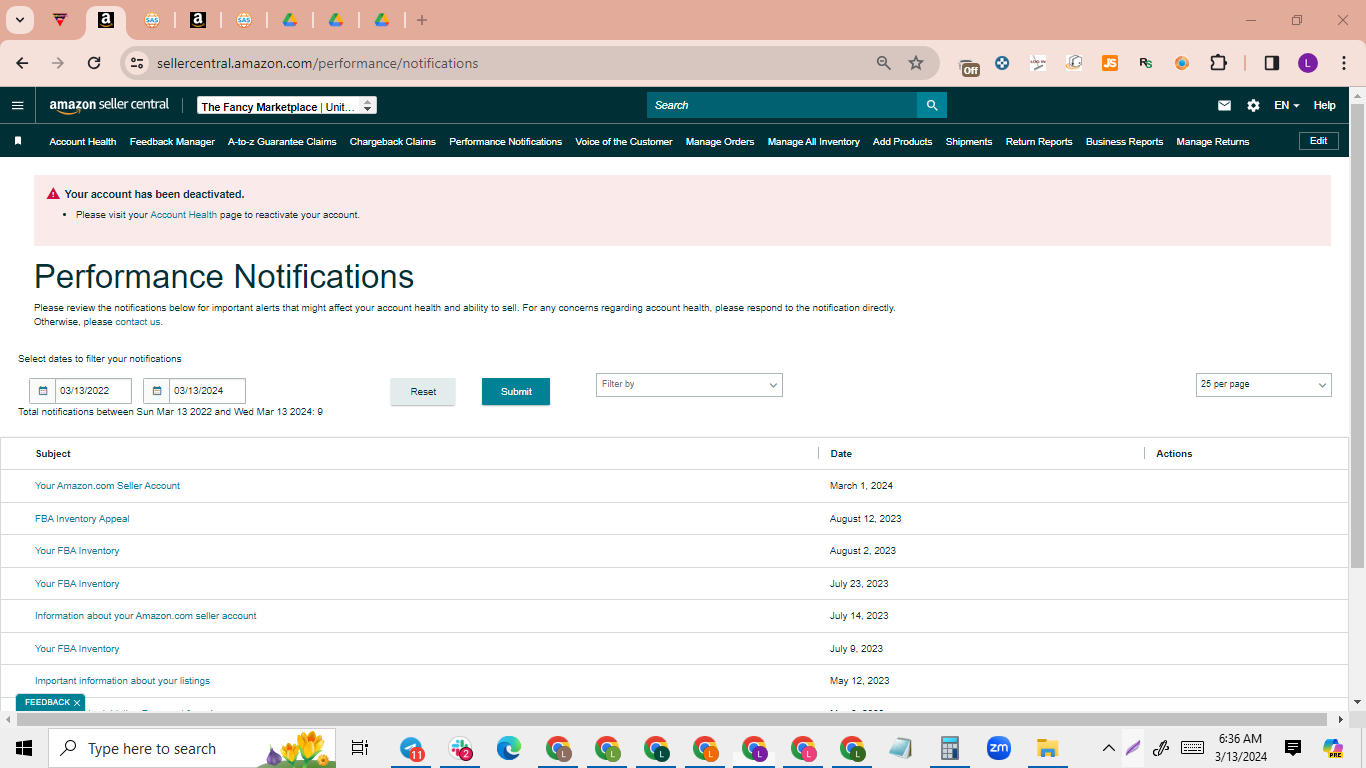Open the Seller Central hamburger menu
1366x768 pixels.
click(17, 105)
